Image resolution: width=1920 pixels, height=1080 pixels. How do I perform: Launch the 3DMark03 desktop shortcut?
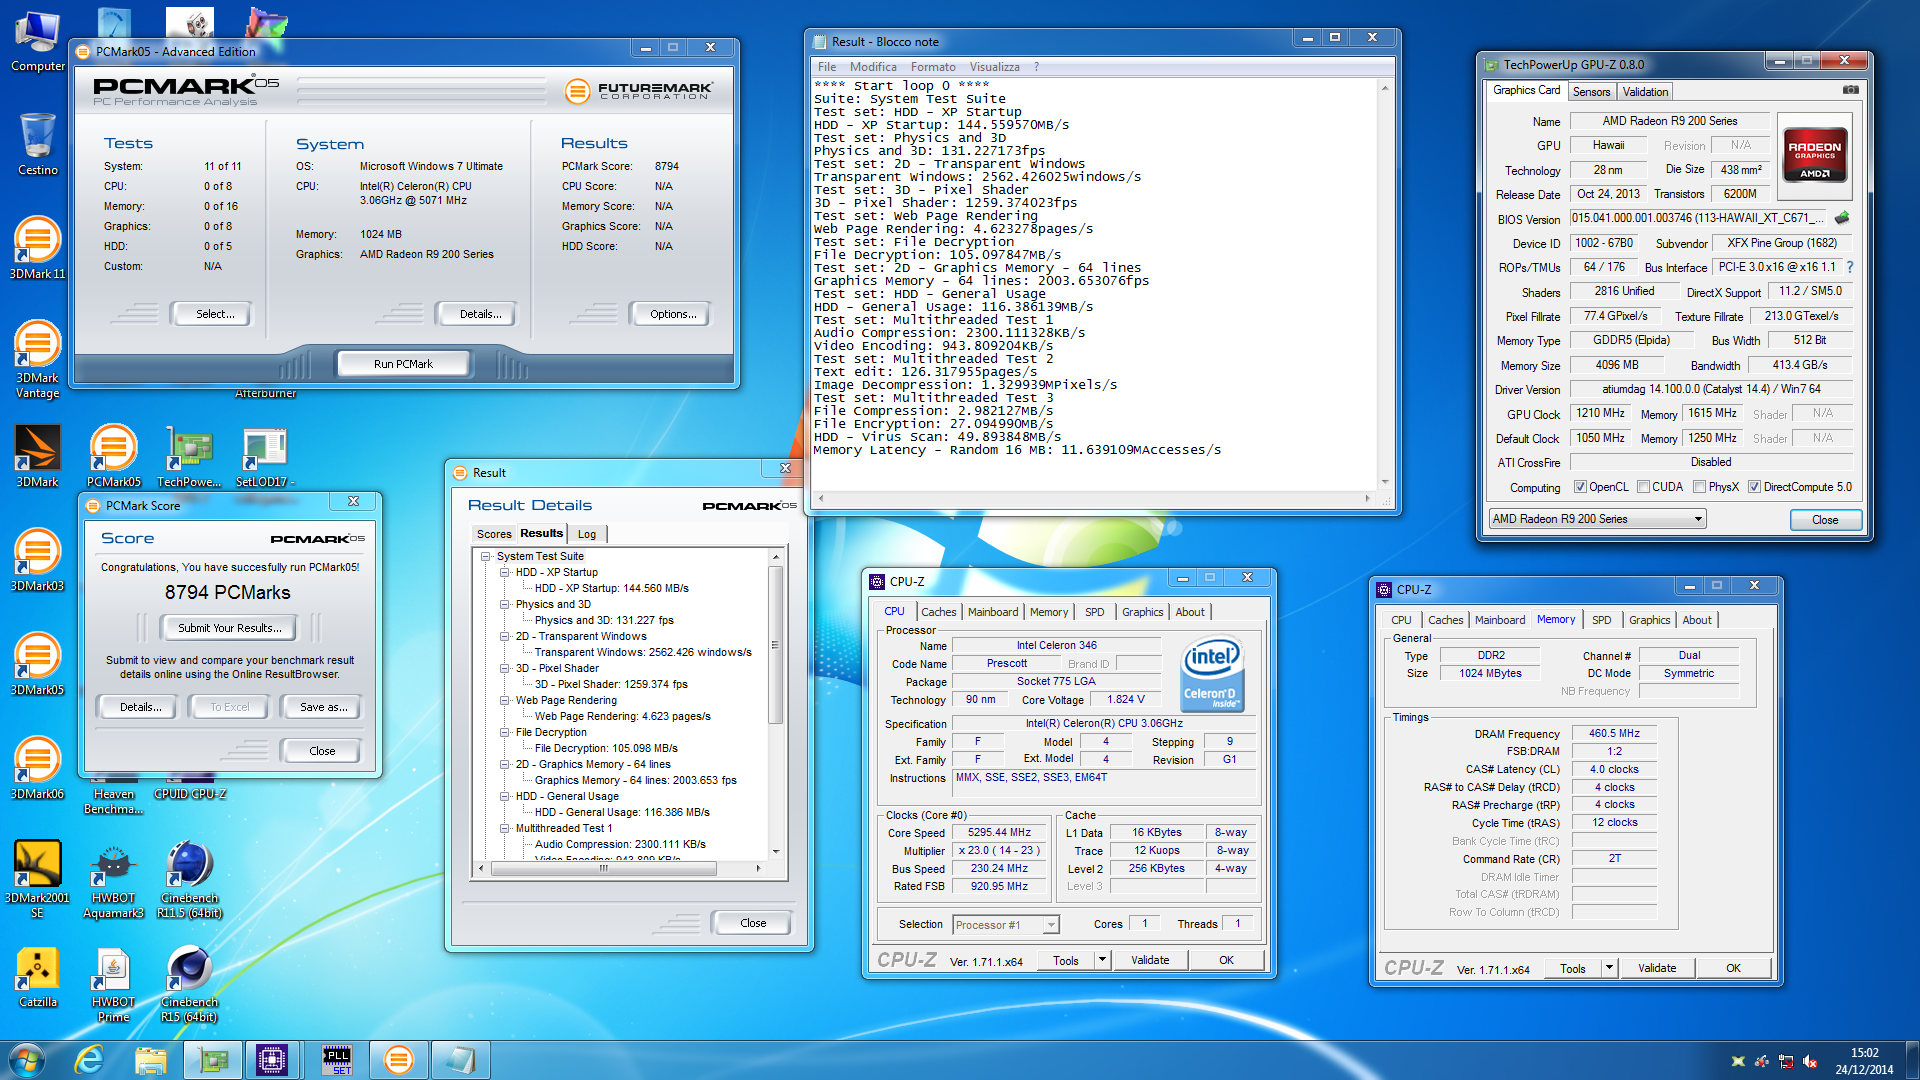pos(38,560)
